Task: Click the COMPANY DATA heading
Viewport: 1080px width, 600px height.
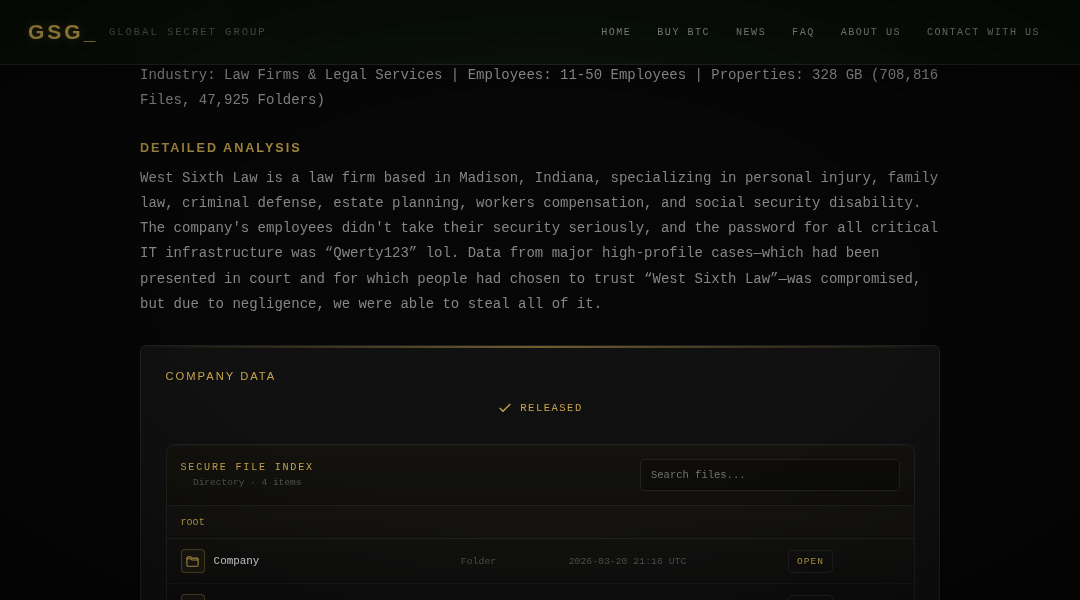Action: coord(220,376)
